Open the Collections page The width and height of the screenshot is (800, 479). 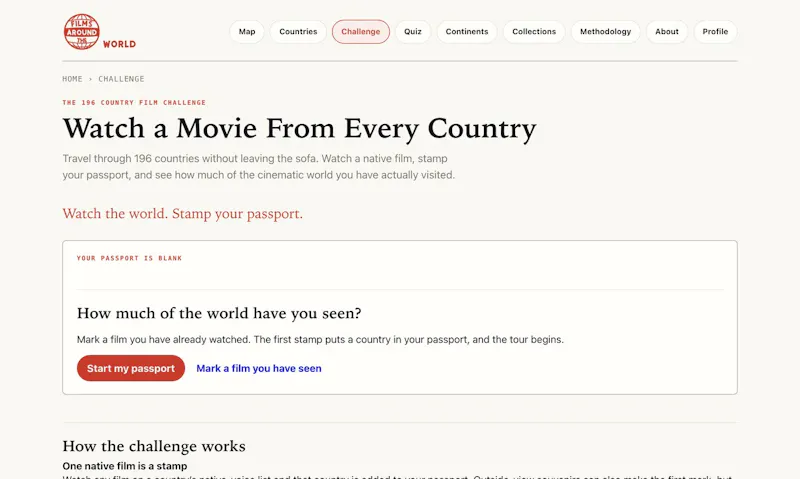coord(534,32)
